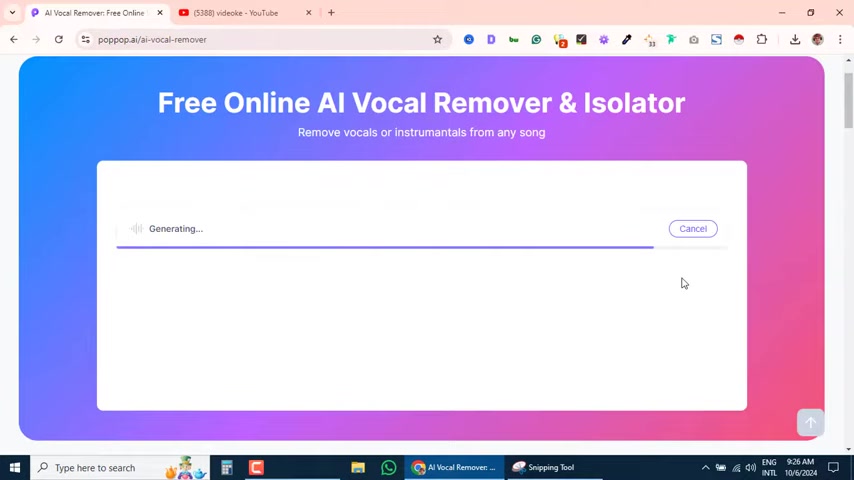This screenshot has width=854, height=480.
Task: Activate the color picker eyedropper extension
Action: point(626,39)
